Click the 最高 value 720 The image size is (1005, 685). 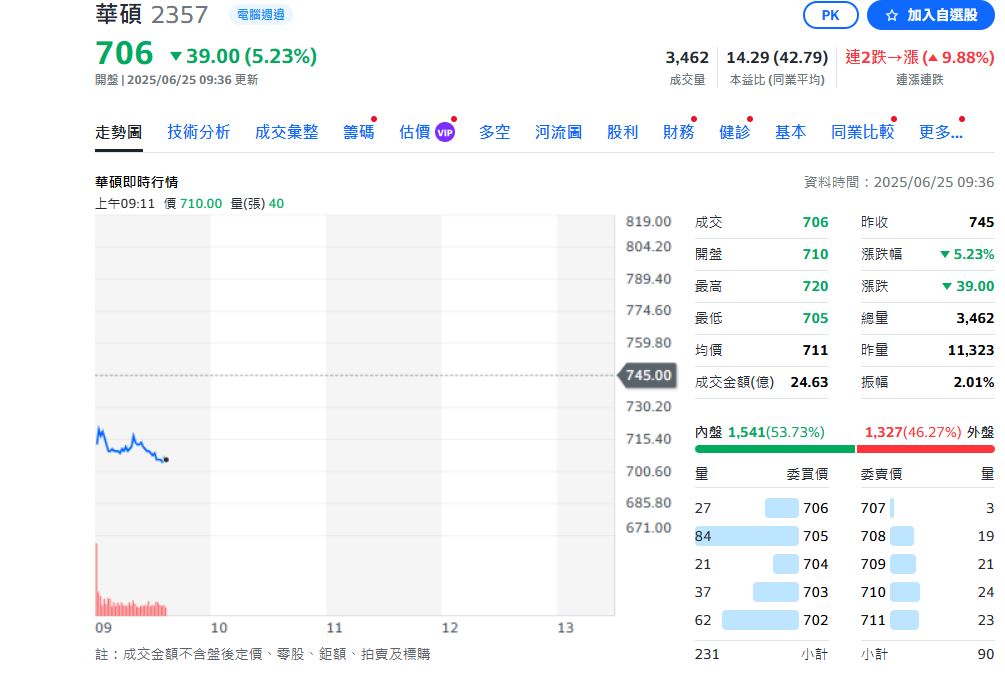point(815,286)
